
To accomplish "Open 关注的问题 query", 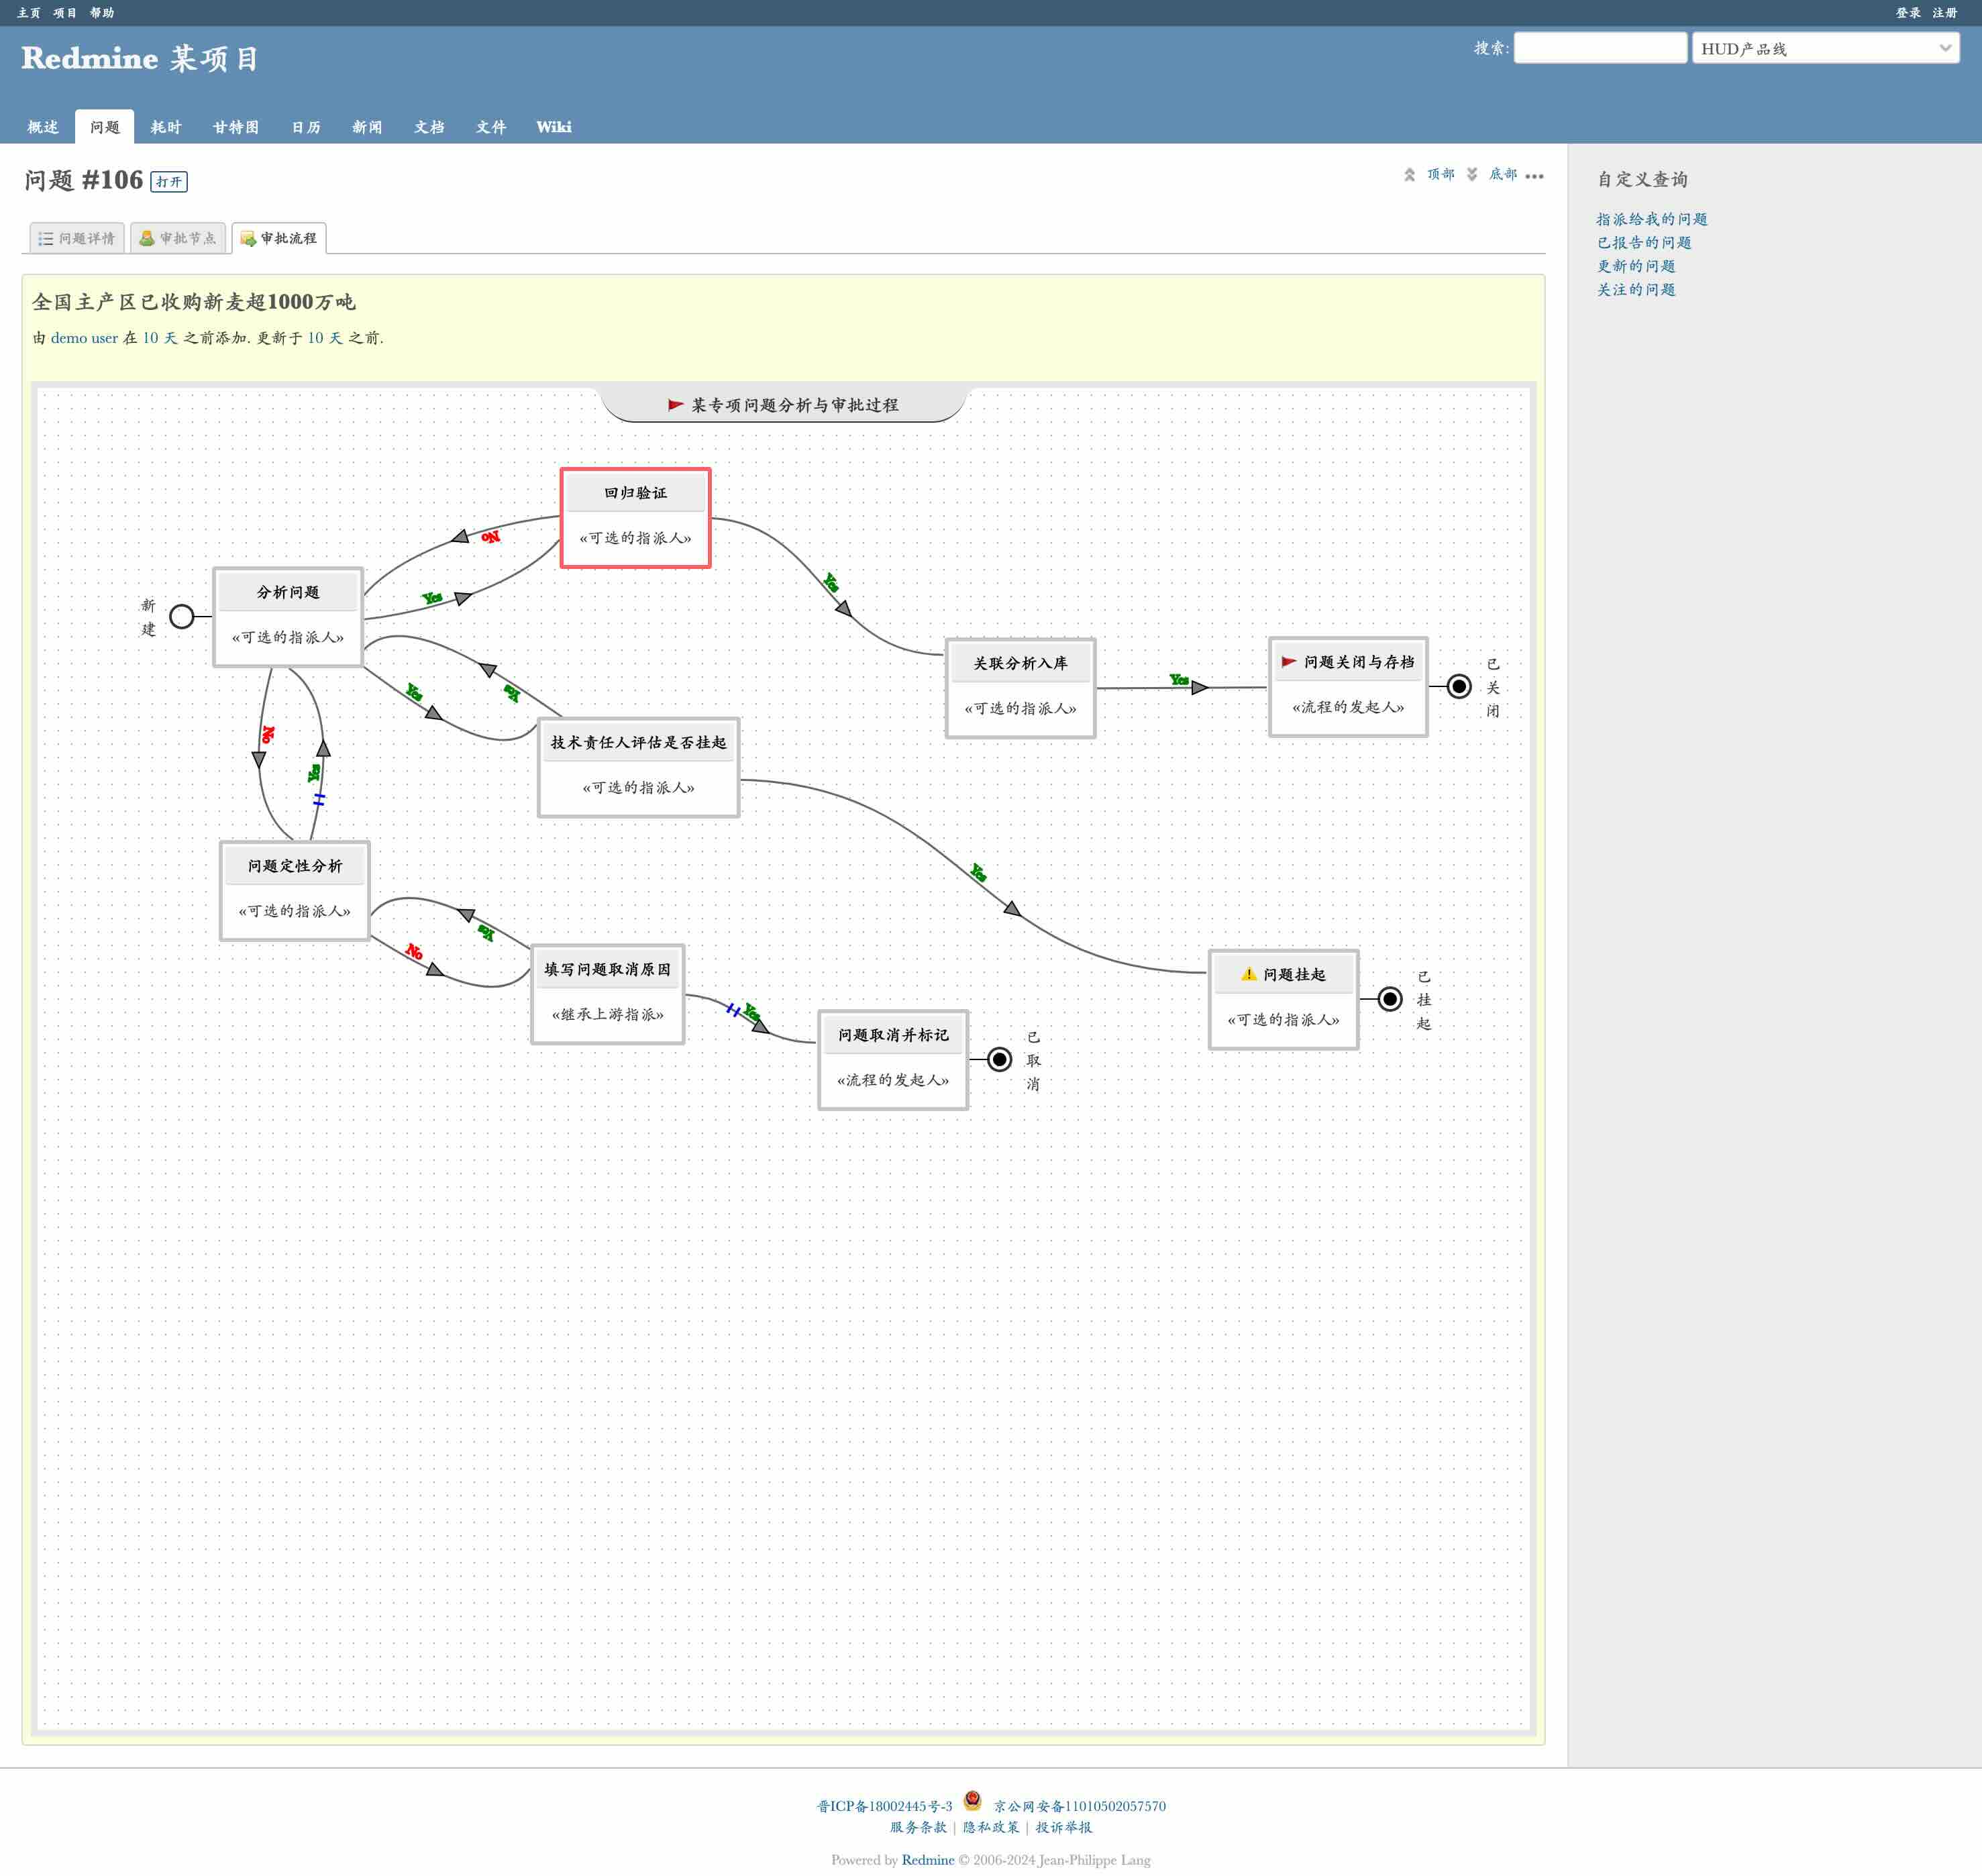I will (1636, 289).
